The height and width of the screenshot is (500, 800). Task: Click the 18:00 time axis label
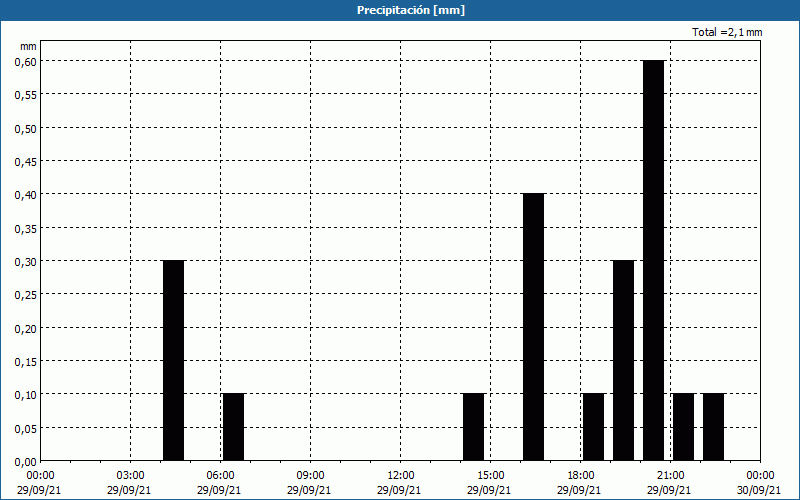tap(581, 476)
